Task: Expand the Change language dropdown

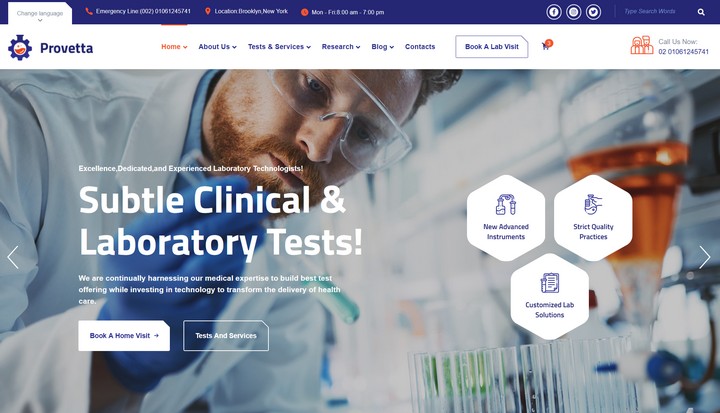Action: click(x=40, y=14)
